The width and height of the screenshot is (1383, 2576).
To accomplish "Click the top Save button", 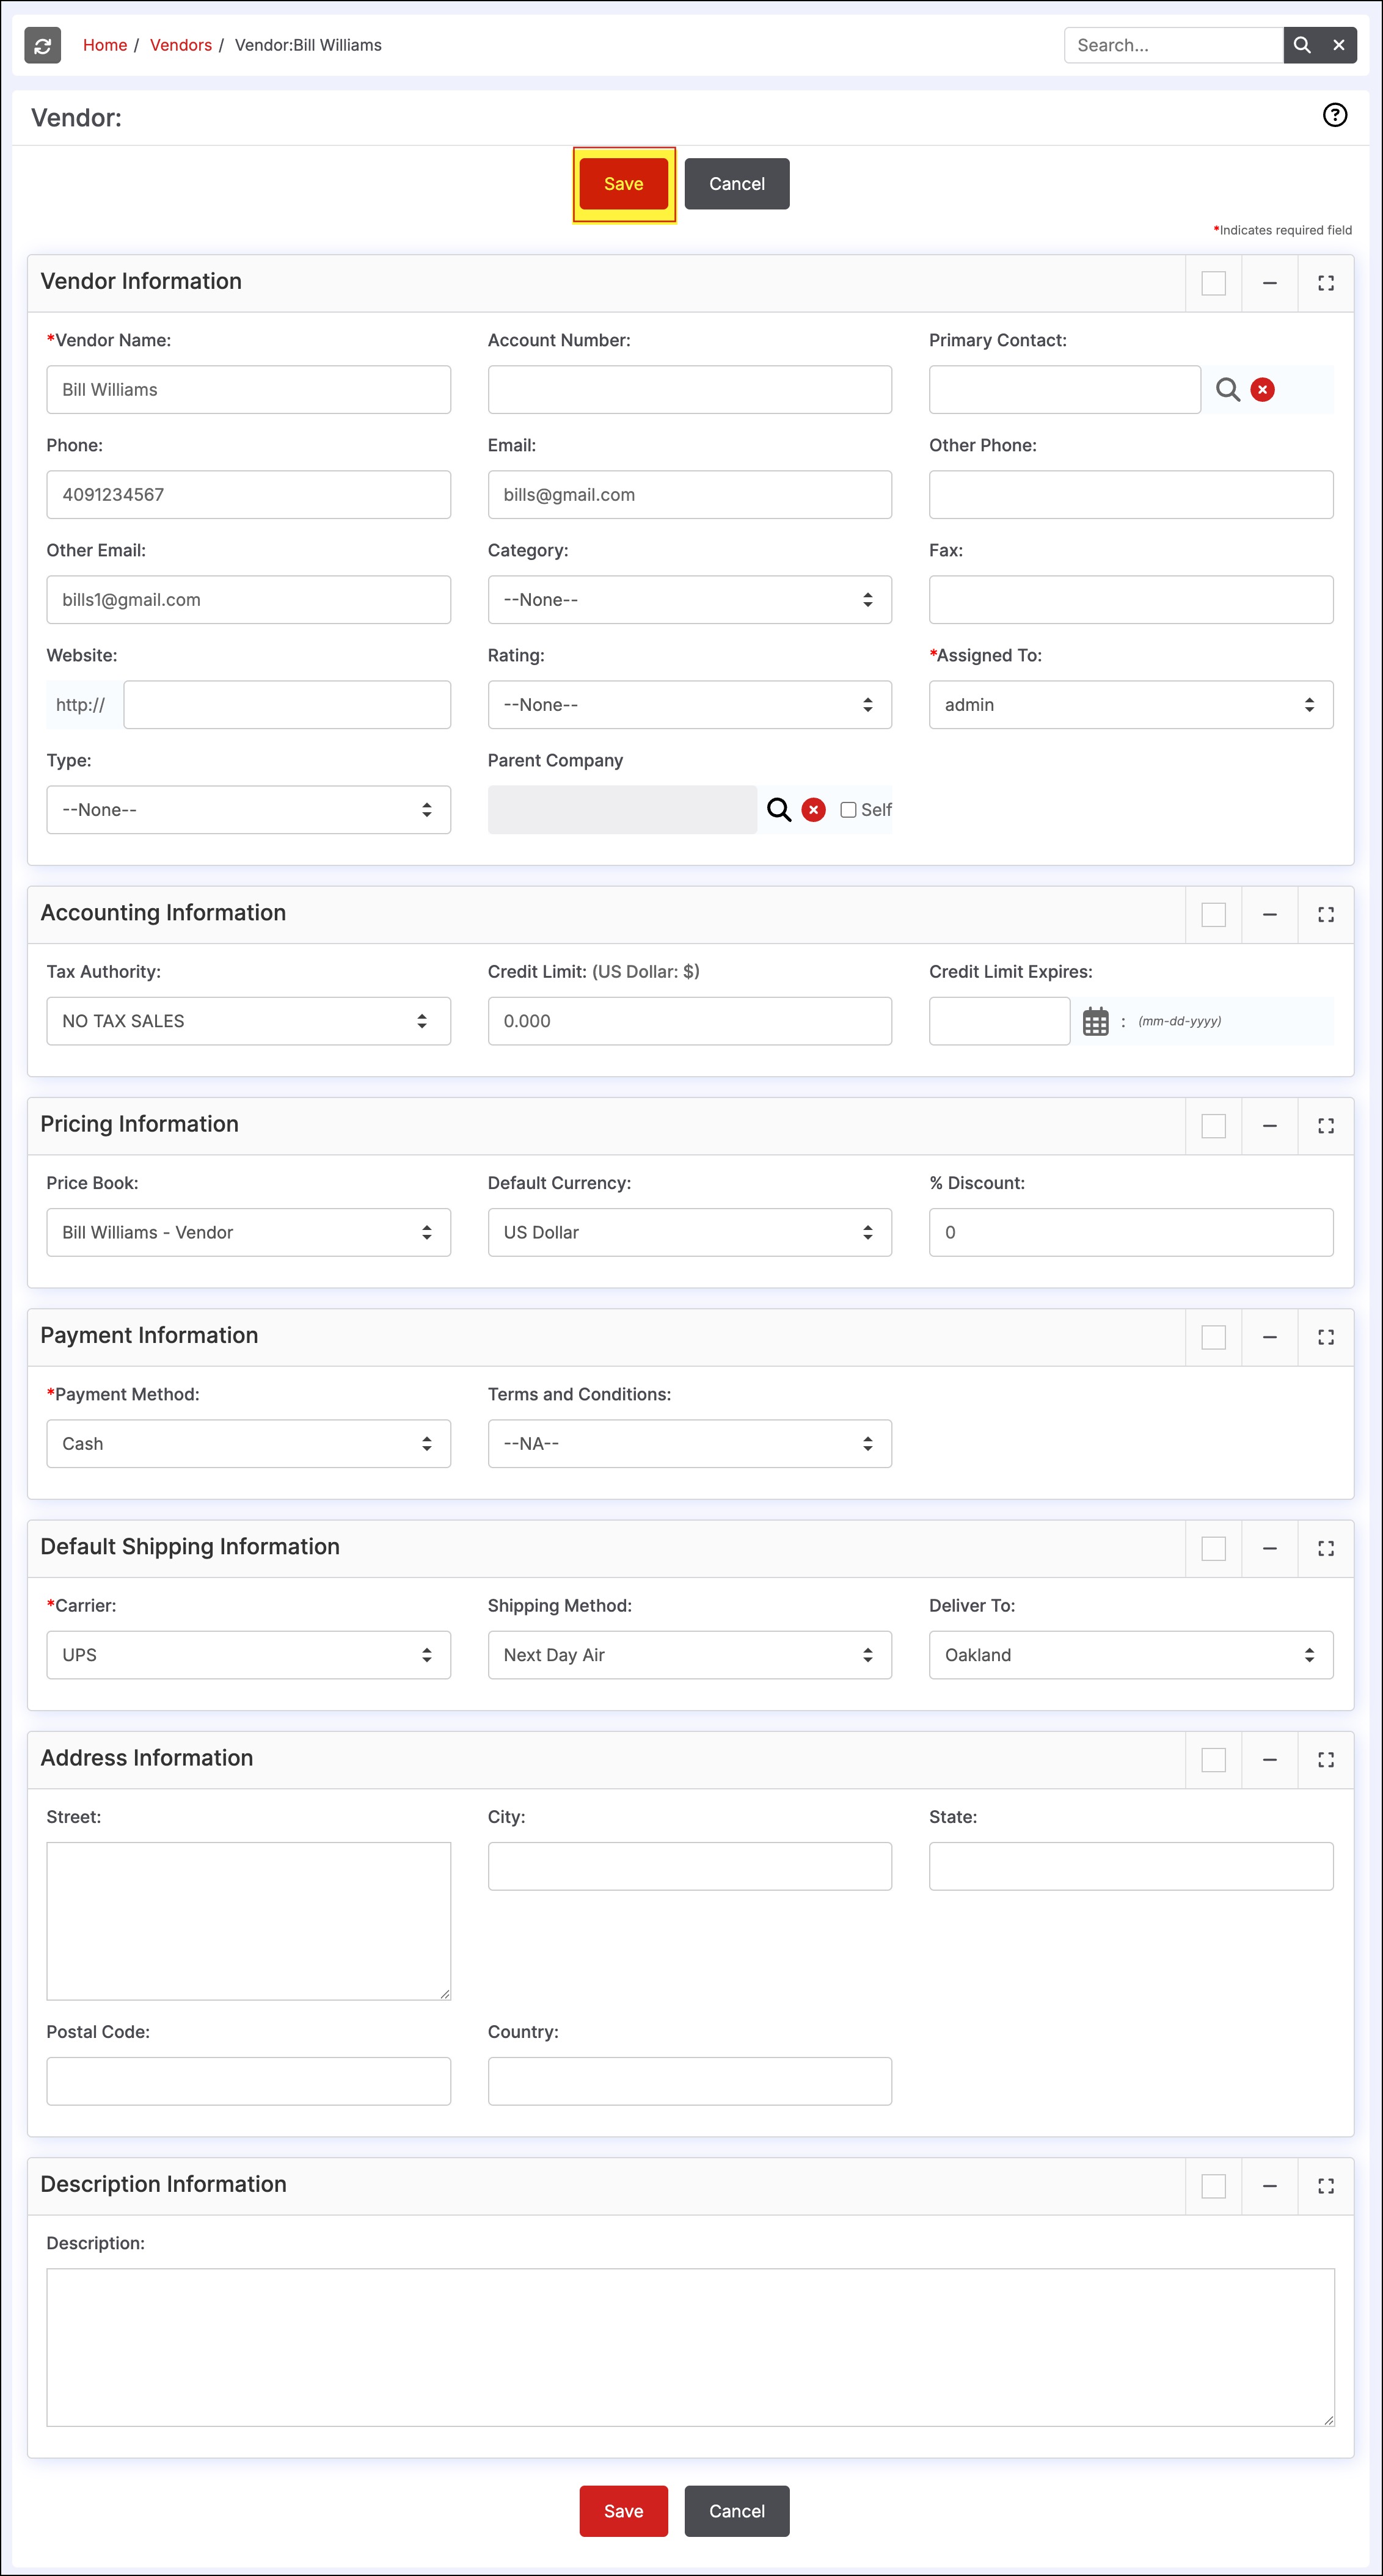I will point(623,184).
